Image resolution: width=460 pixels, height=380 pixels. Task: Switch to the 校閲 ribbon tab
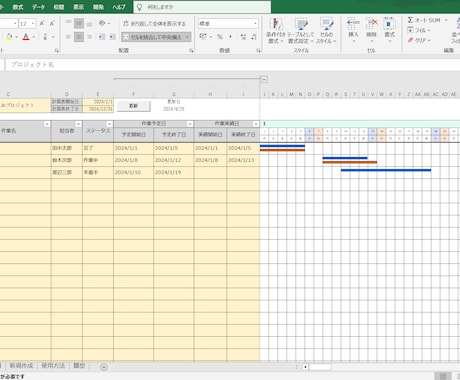pyautogui.click(x=59, y=7)
